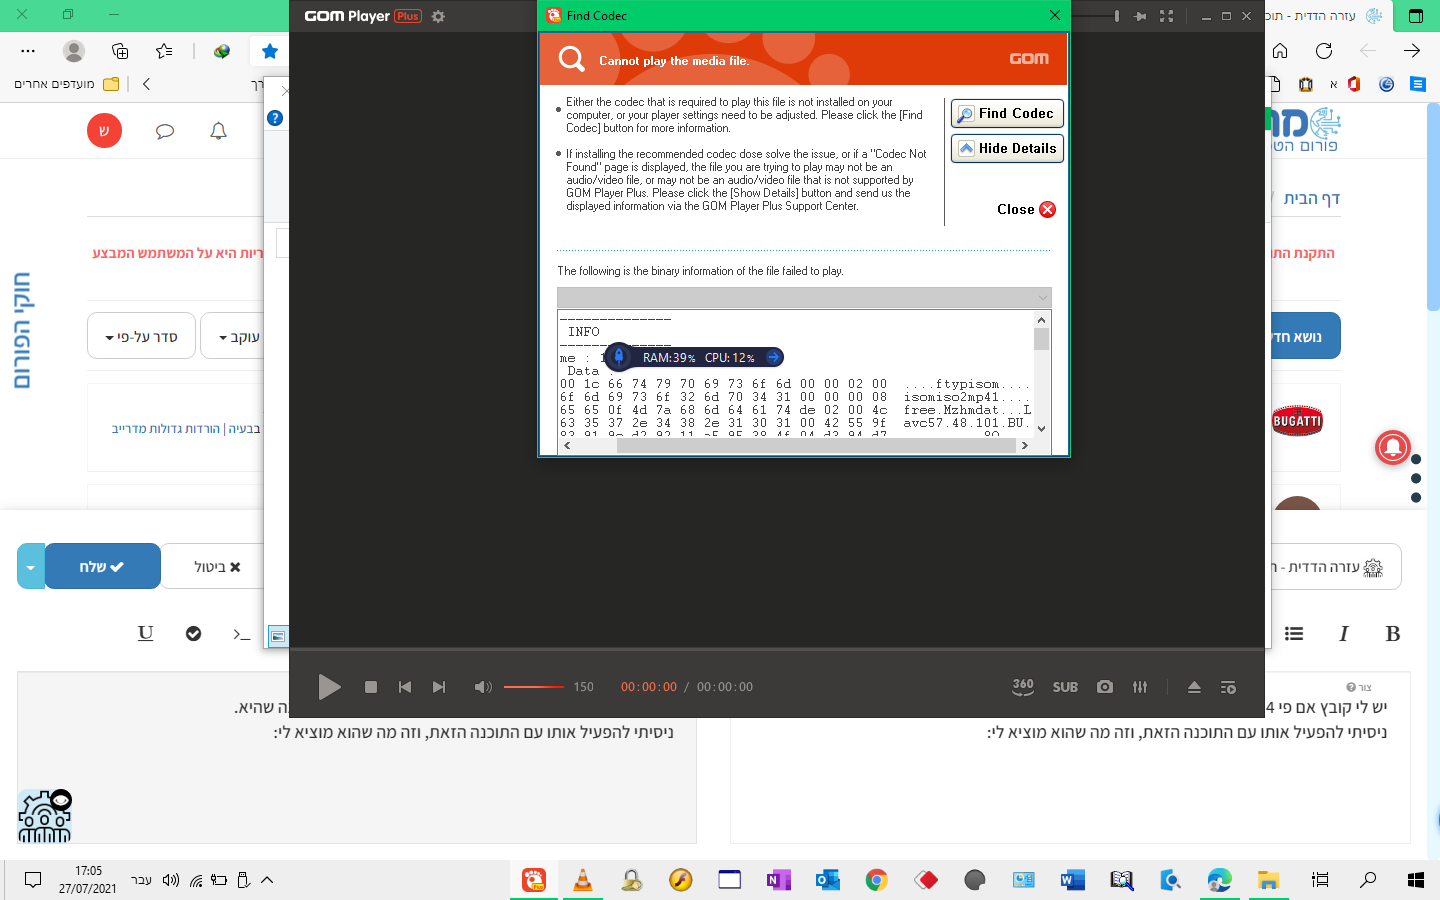
Task: Open the dropdown arrow beside שלח button
Action: pos(31,566)
